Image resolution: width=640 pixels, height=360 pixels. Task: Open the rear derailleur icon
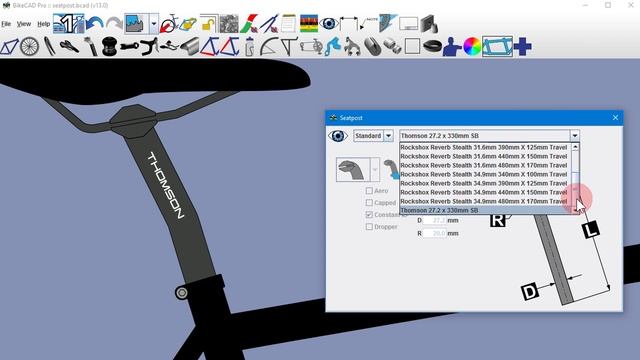(333, 47)
